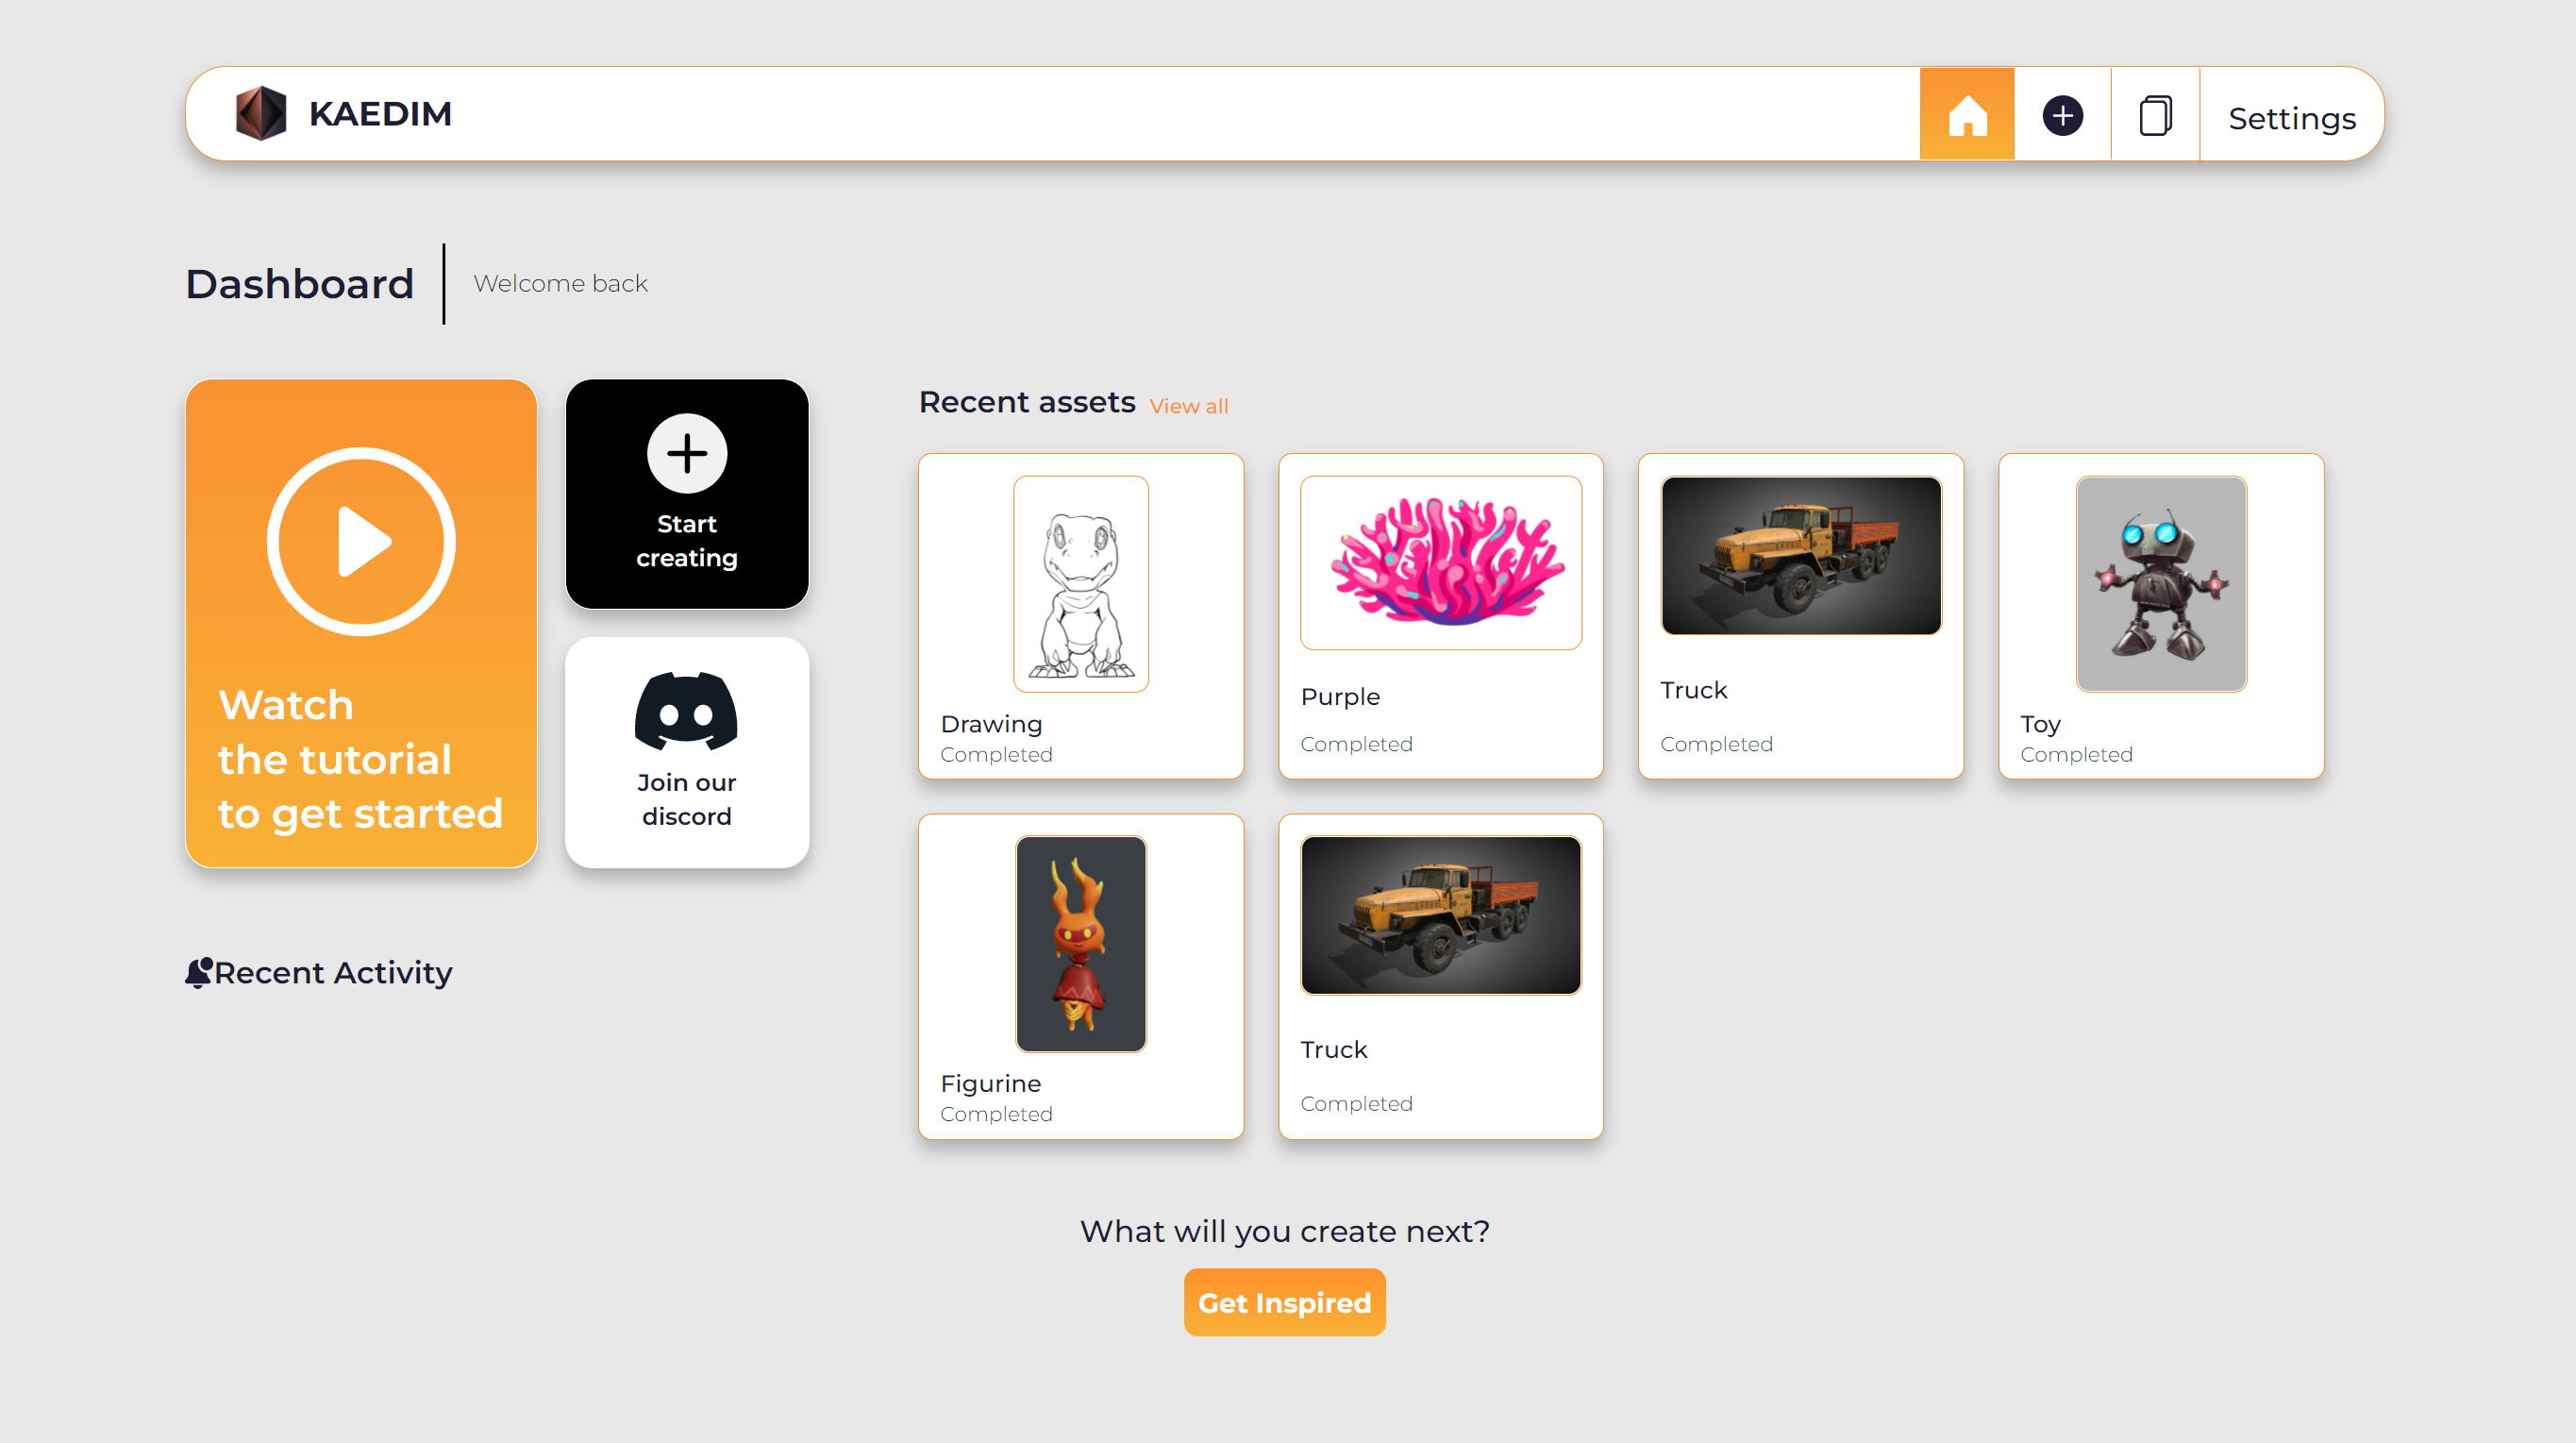Open the Figurine asset thumbnail
This screenshot has height=1443, width=2576.
click(1081, 944)
